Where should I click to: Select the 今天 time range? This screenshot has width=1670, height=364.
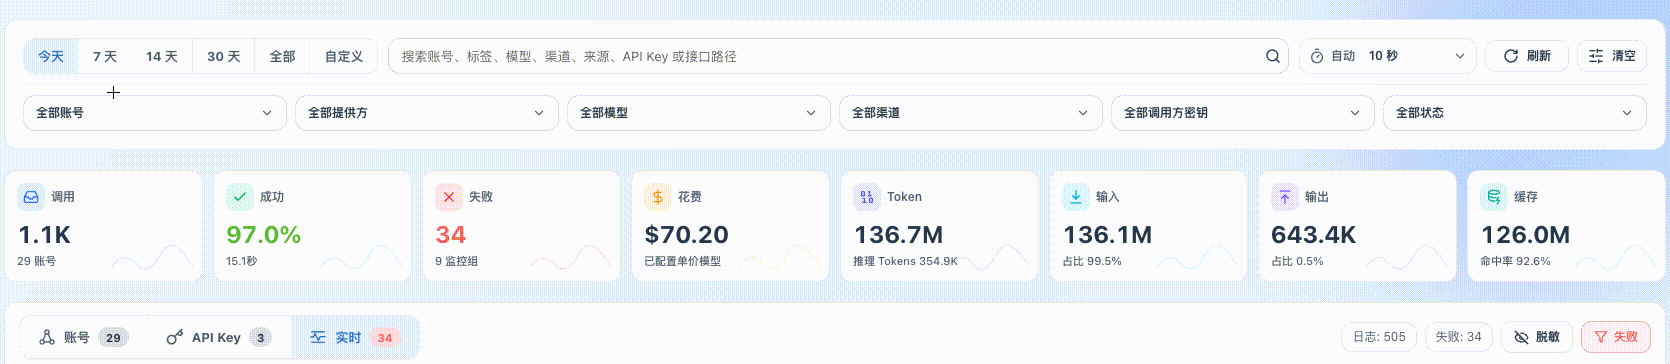[x=51, y=57]
